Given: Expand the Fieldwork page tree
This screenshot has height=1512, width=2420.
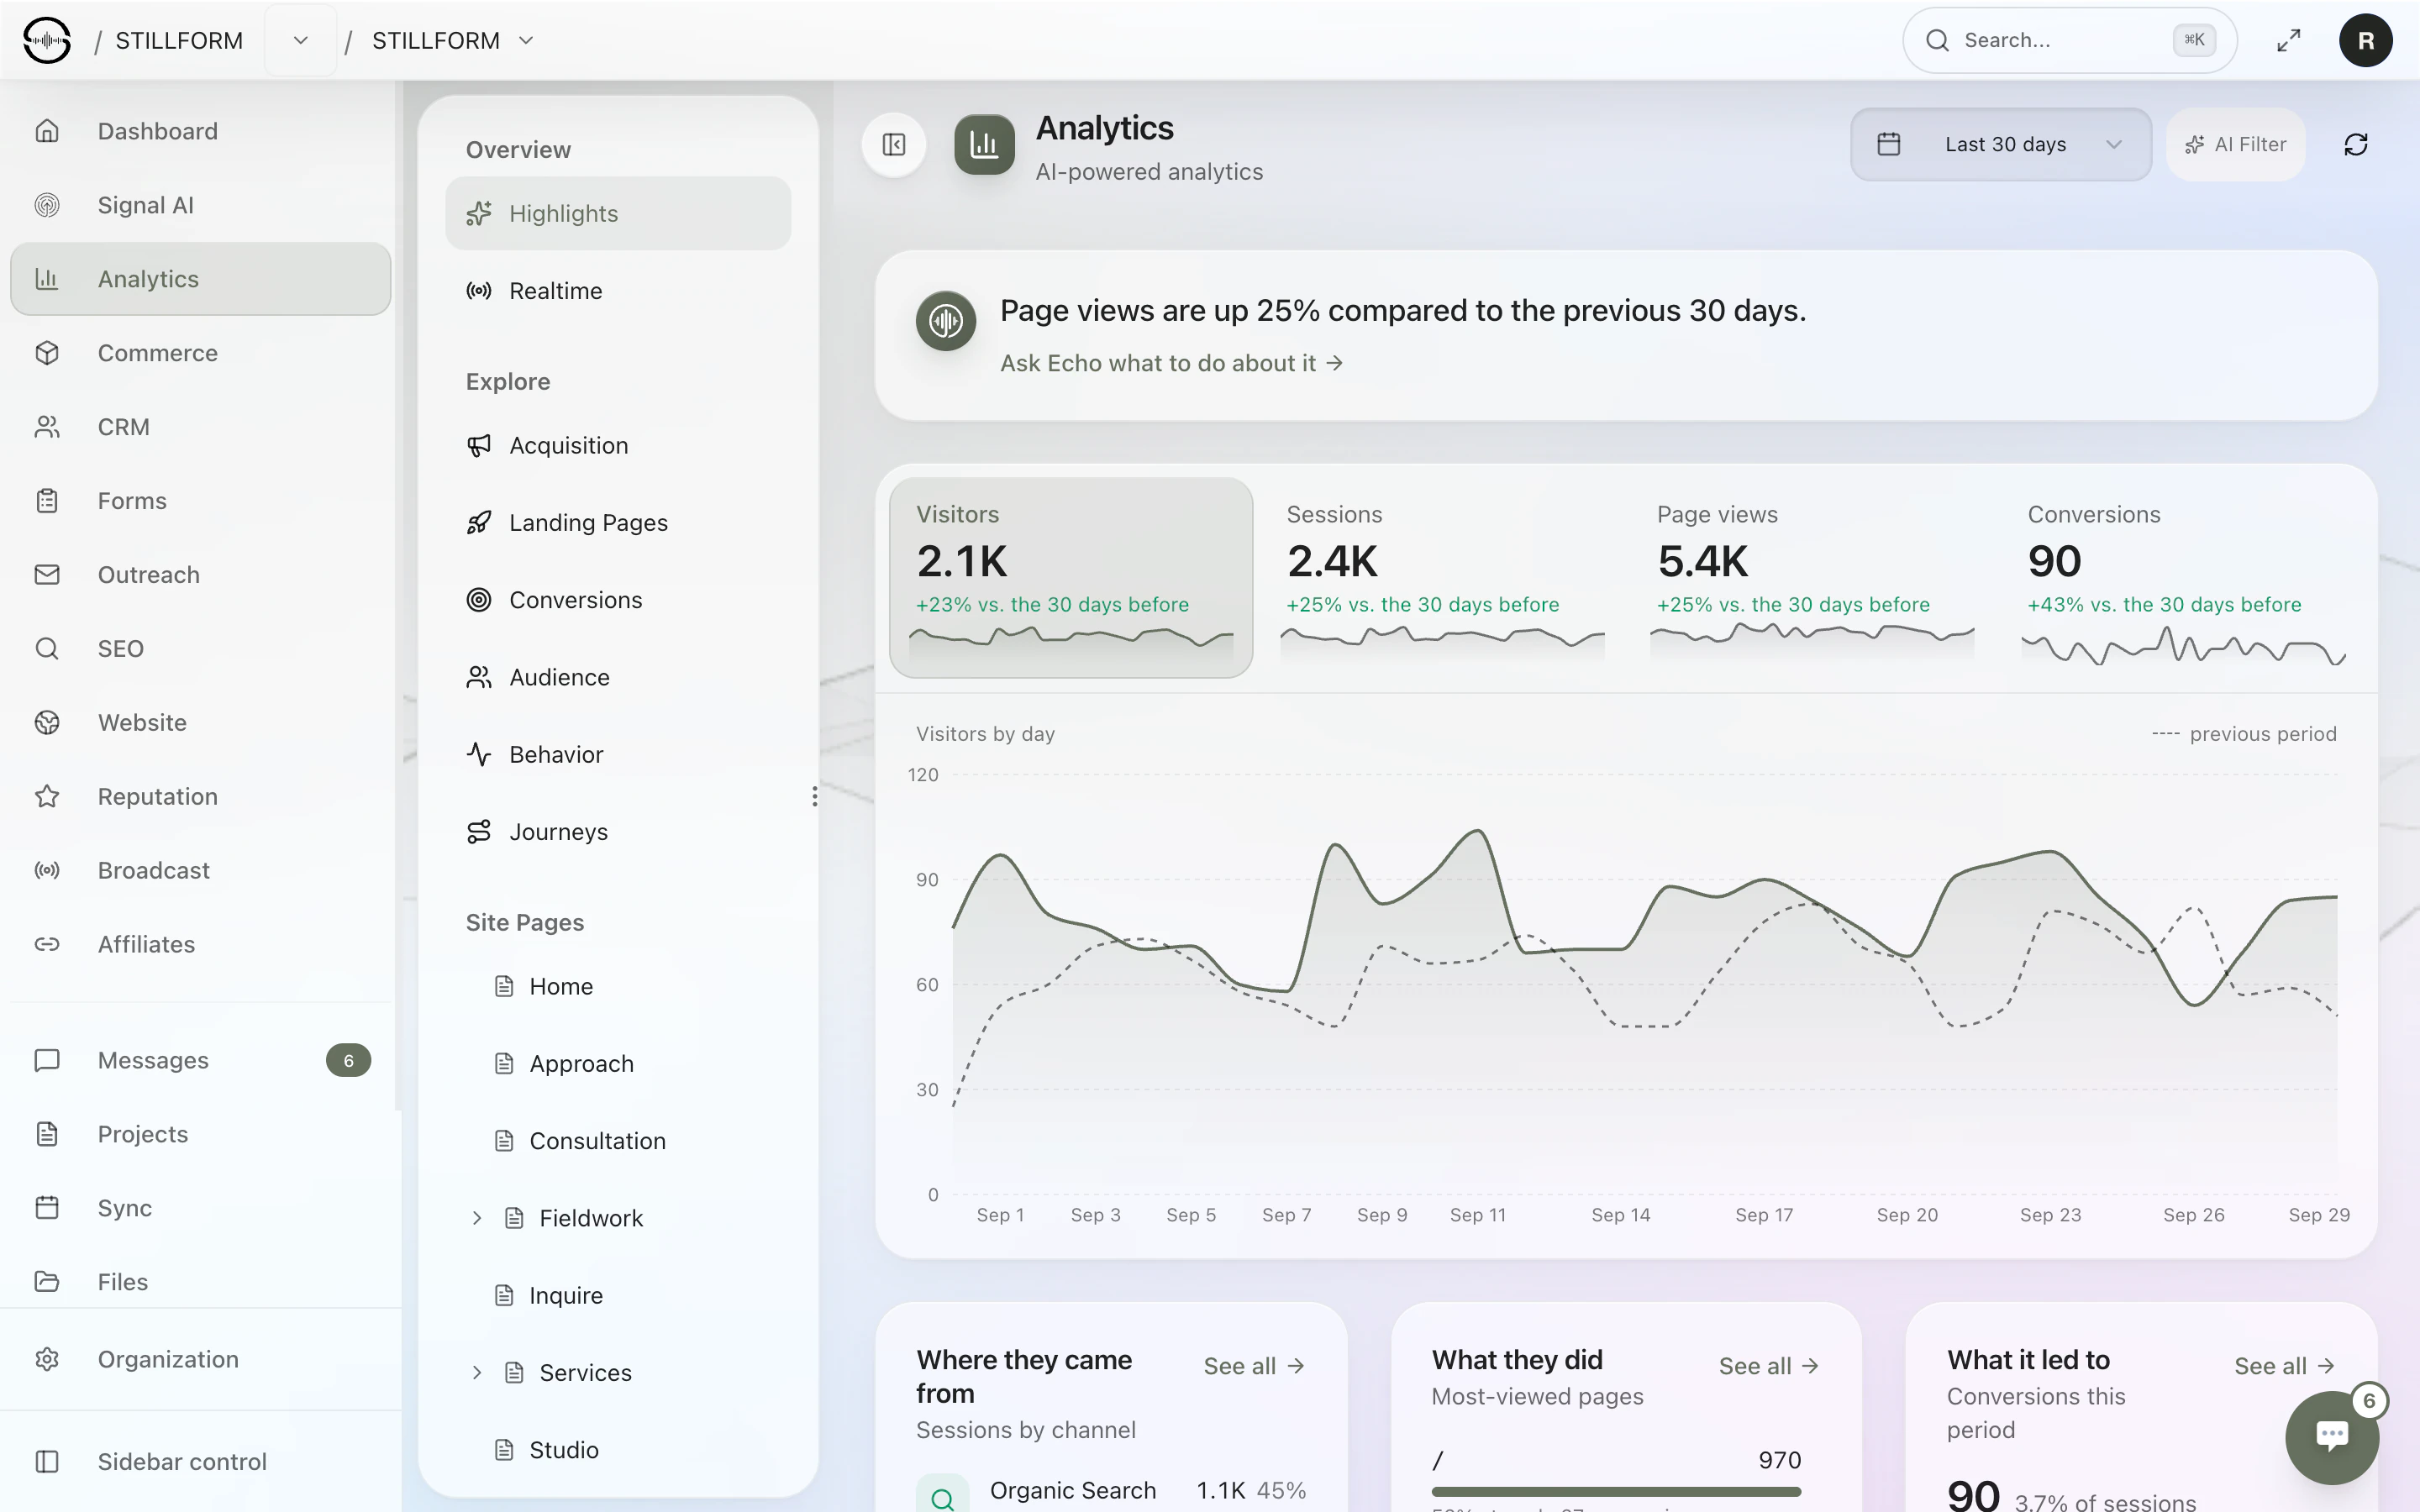Looking at the screenshot, I should (477, 1218).
